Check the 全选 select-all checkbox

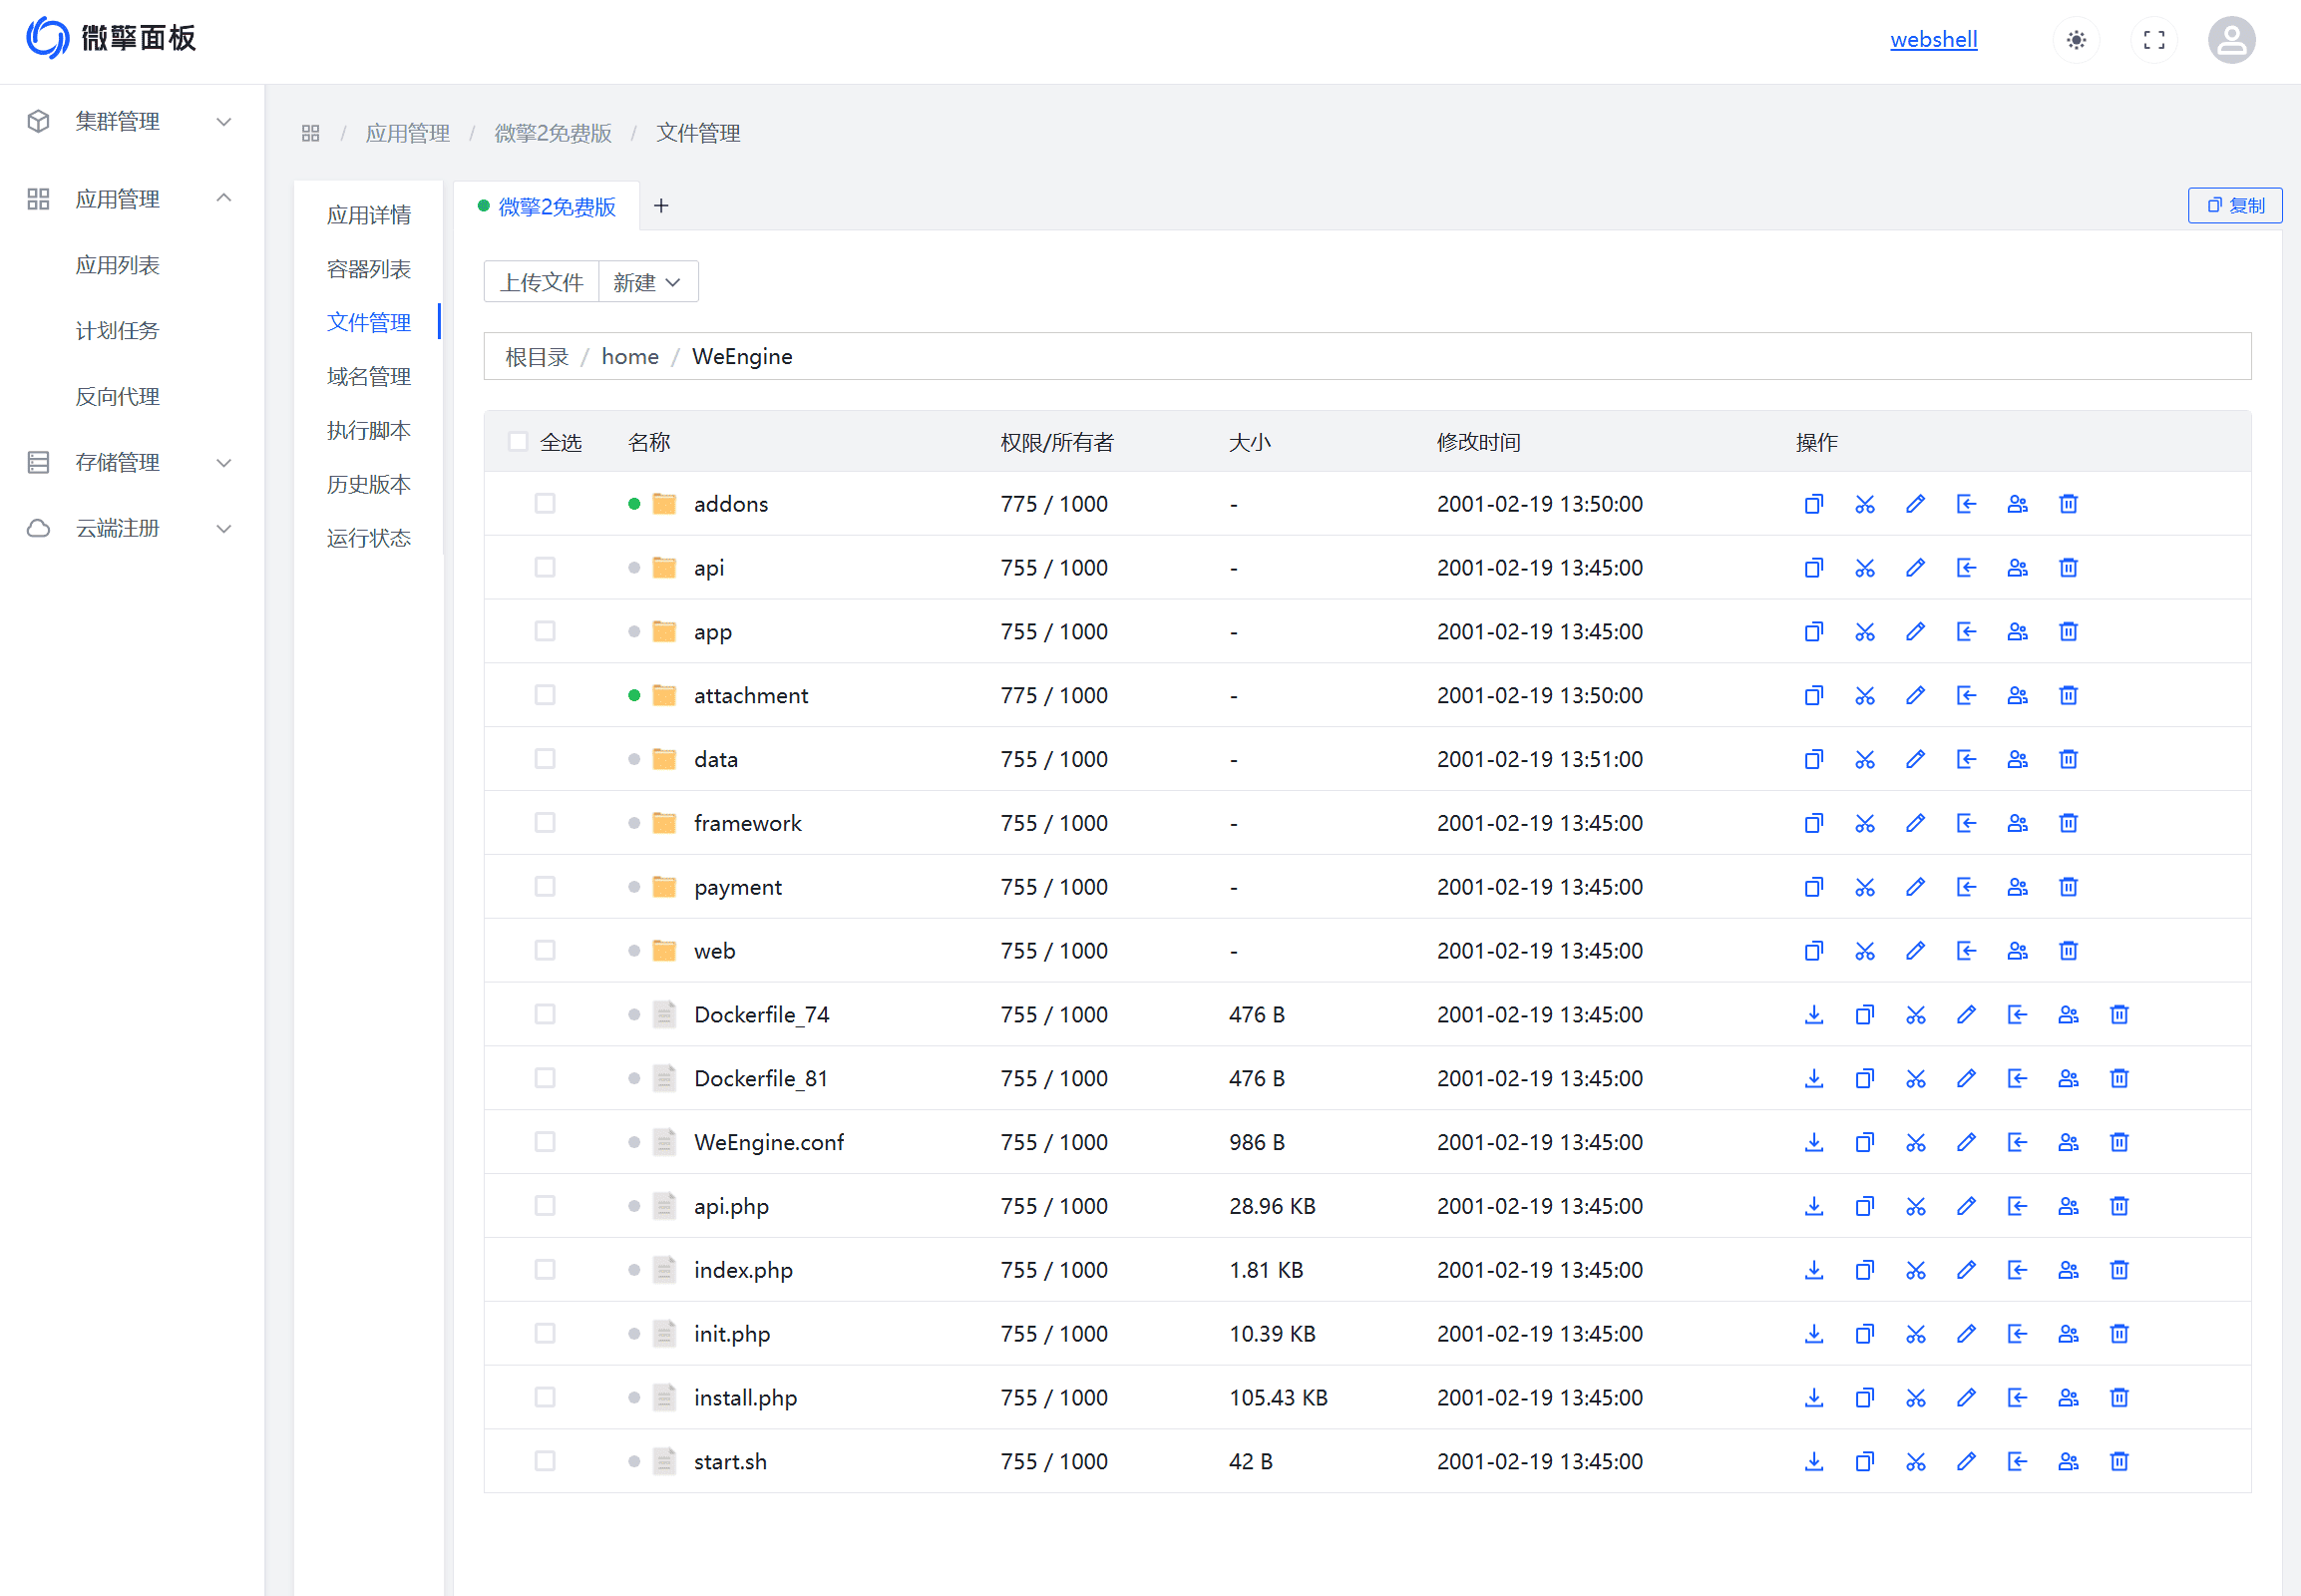point(518,442)
